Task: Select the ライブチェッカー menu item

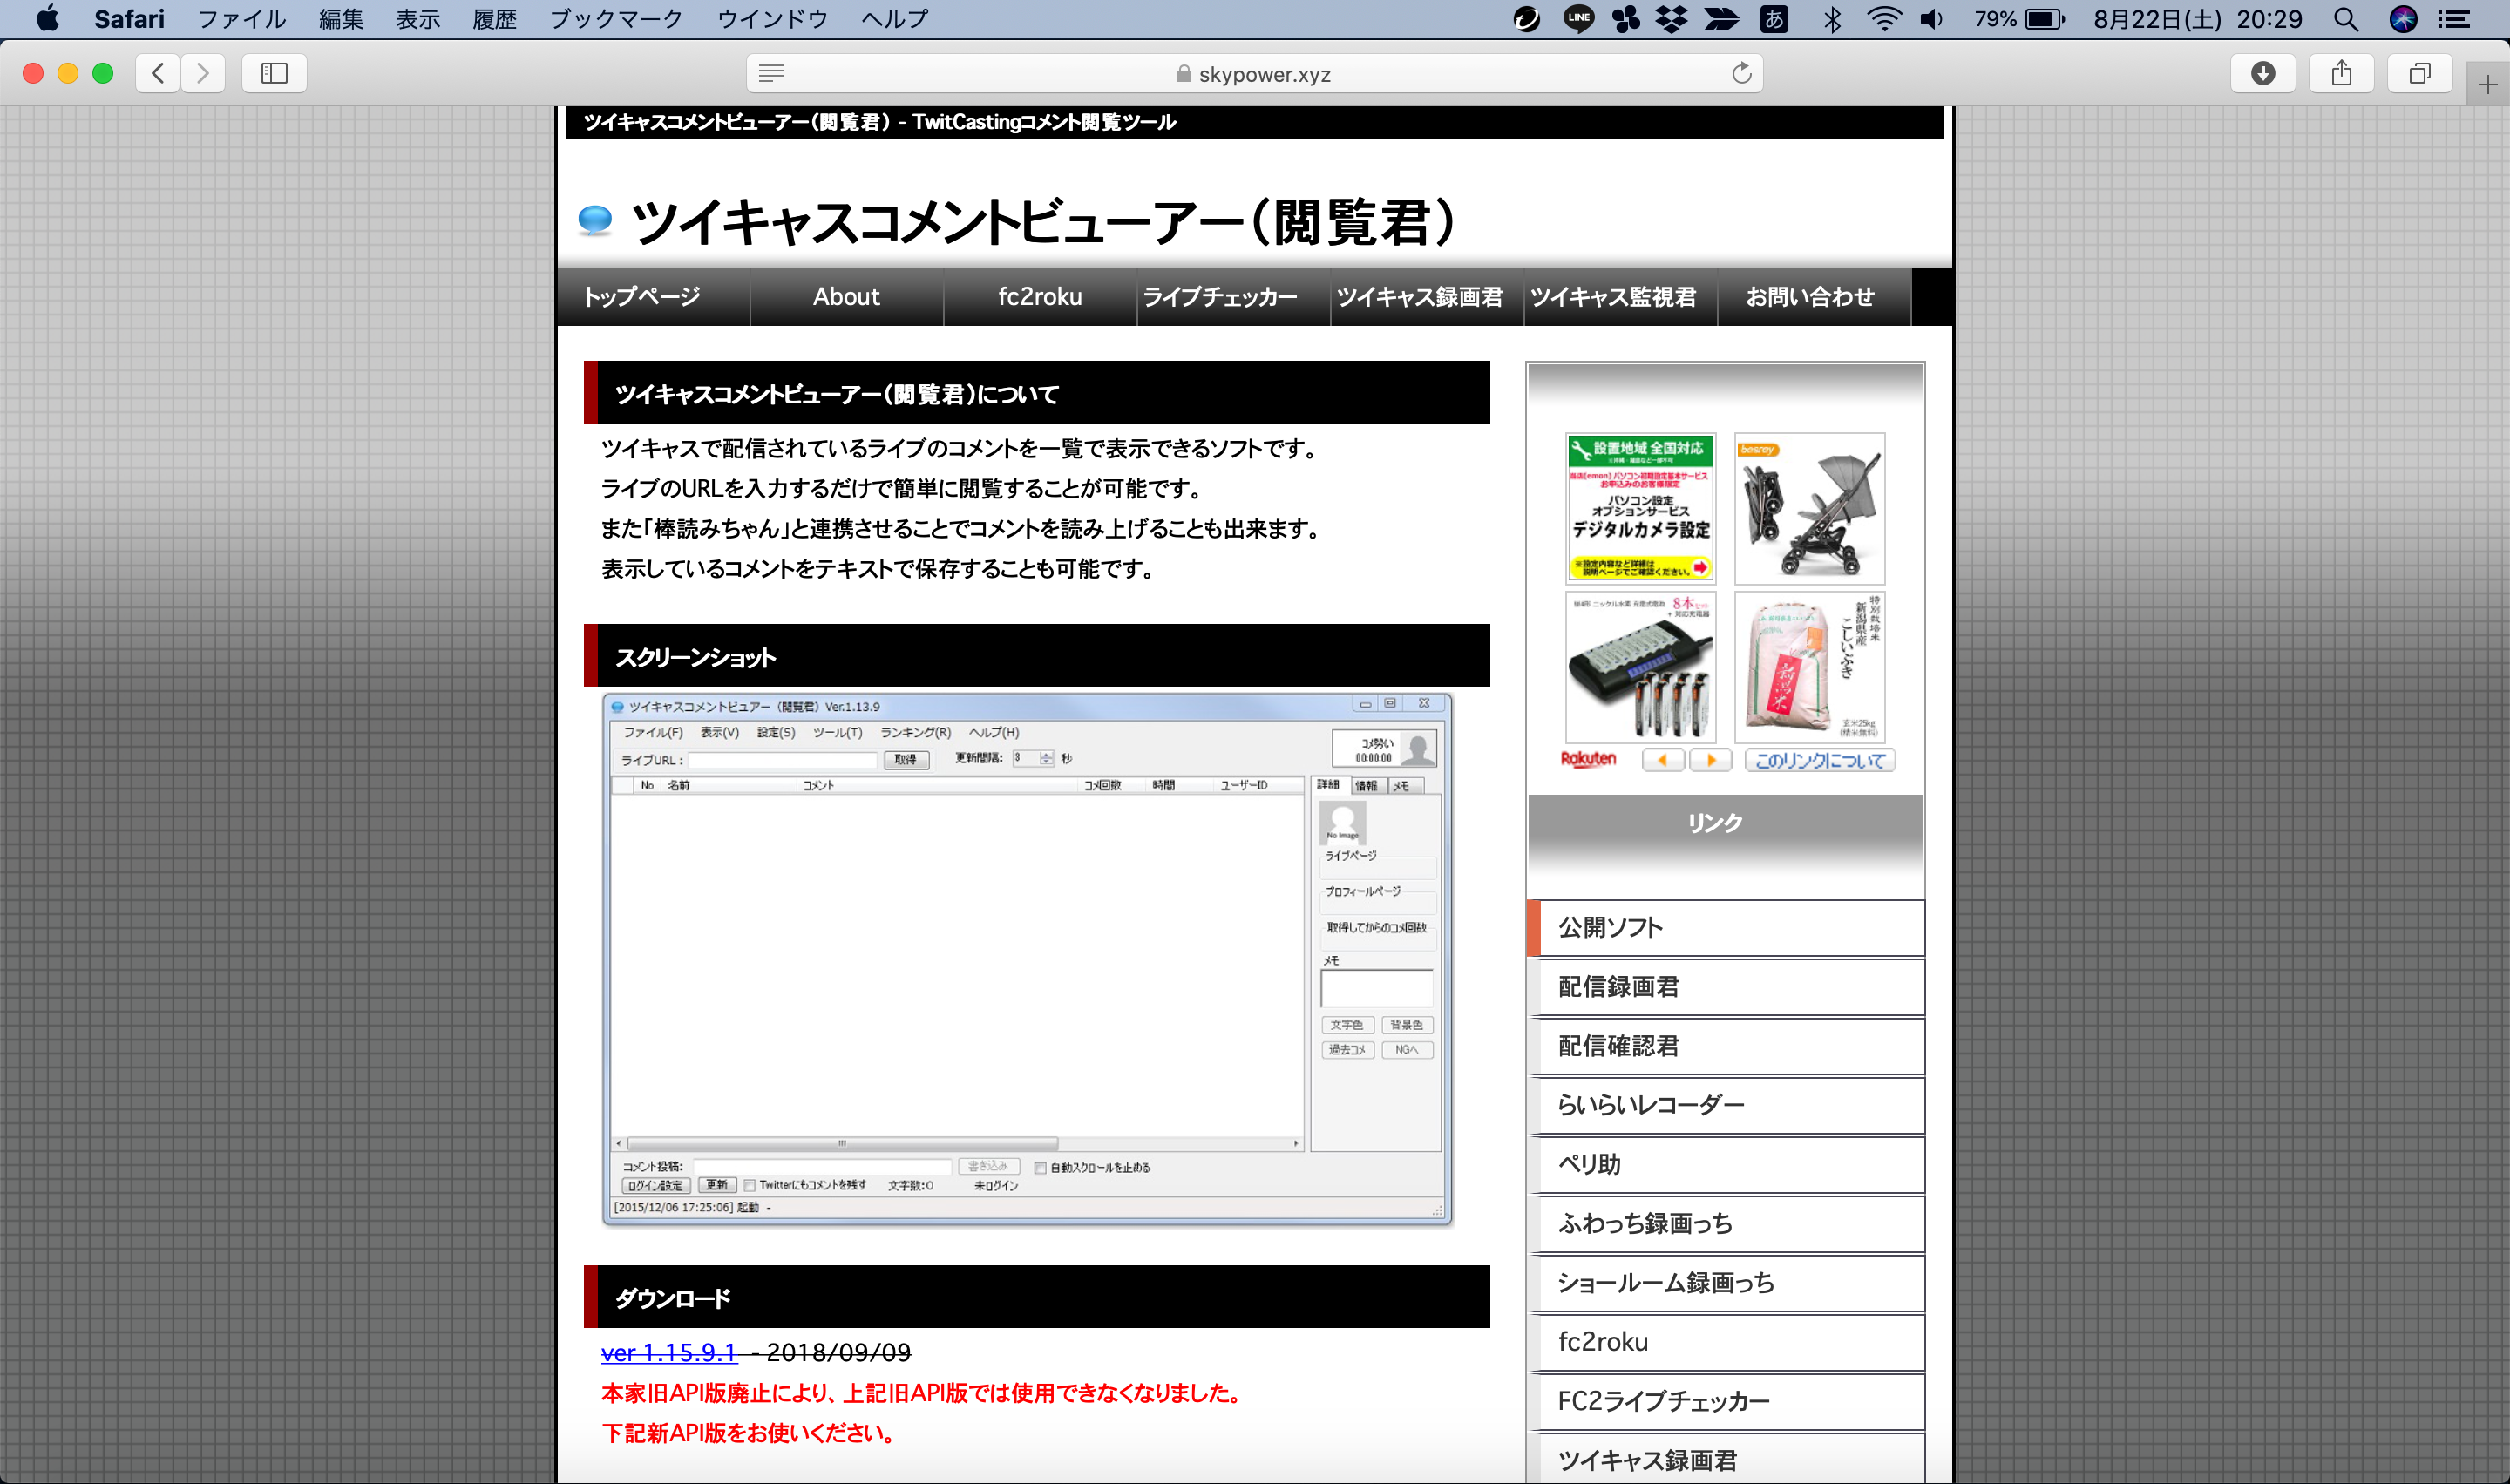Action: pyautogui.click(x=1223, y=295)
